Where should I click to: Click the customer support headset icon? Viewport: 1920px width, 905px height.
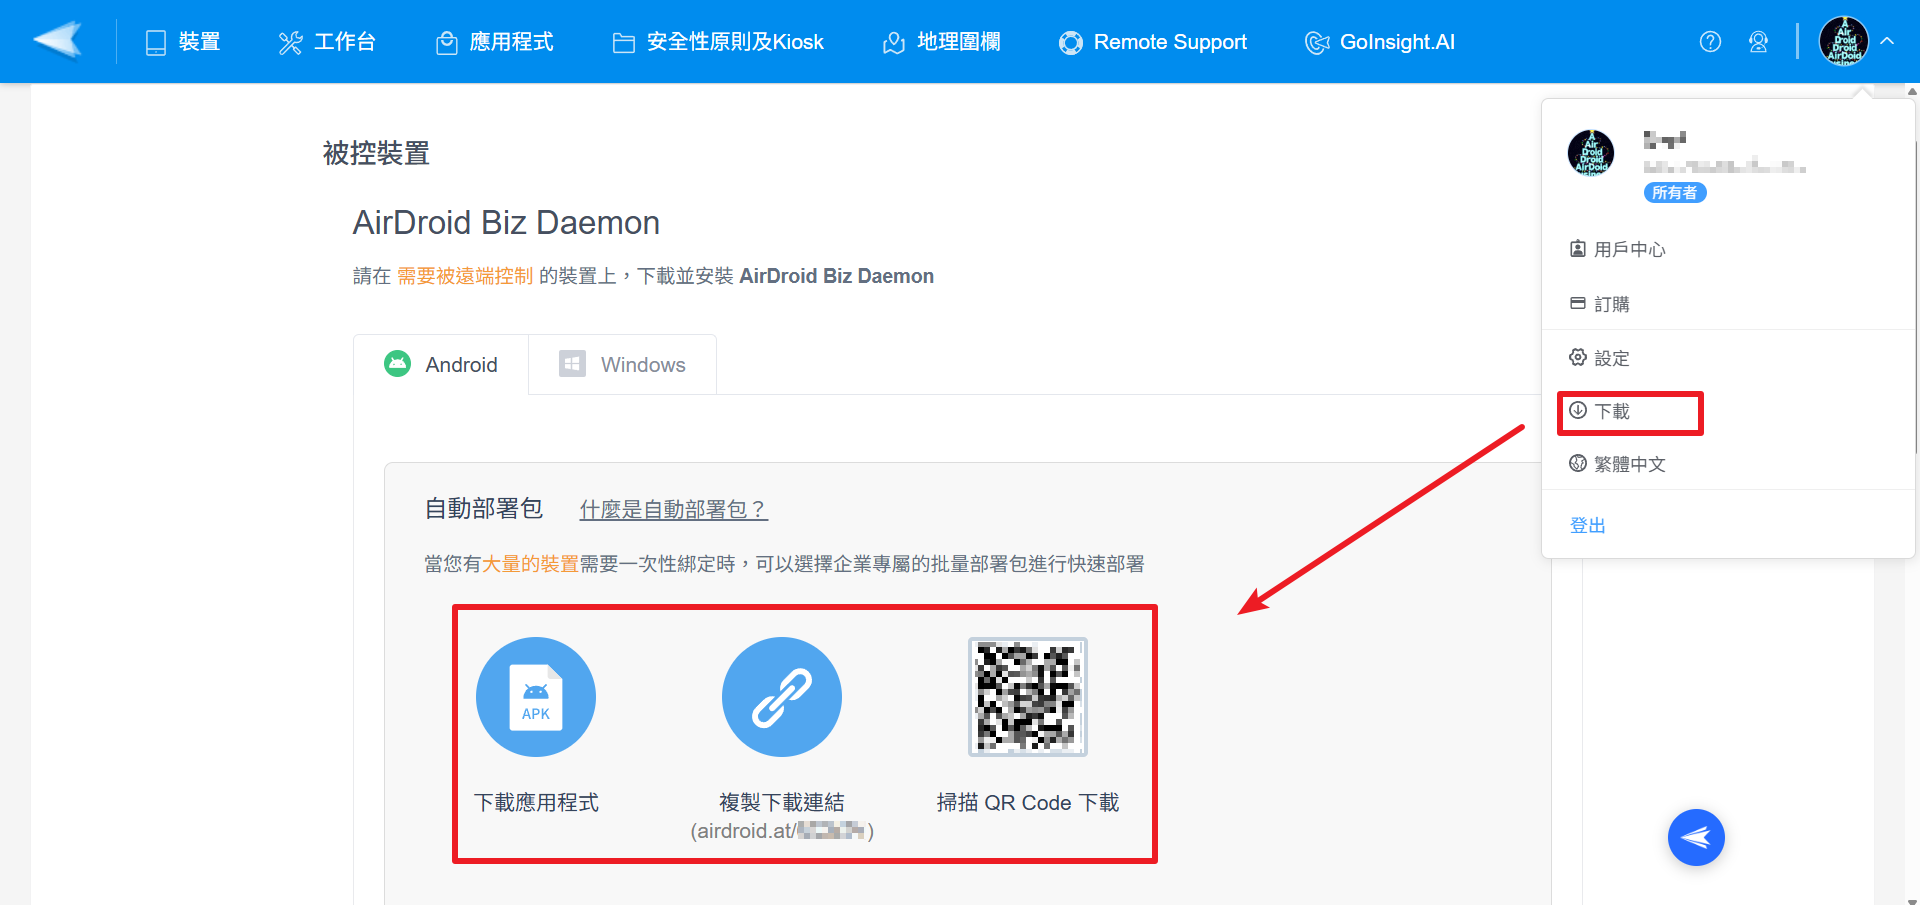pos(1758,42)
